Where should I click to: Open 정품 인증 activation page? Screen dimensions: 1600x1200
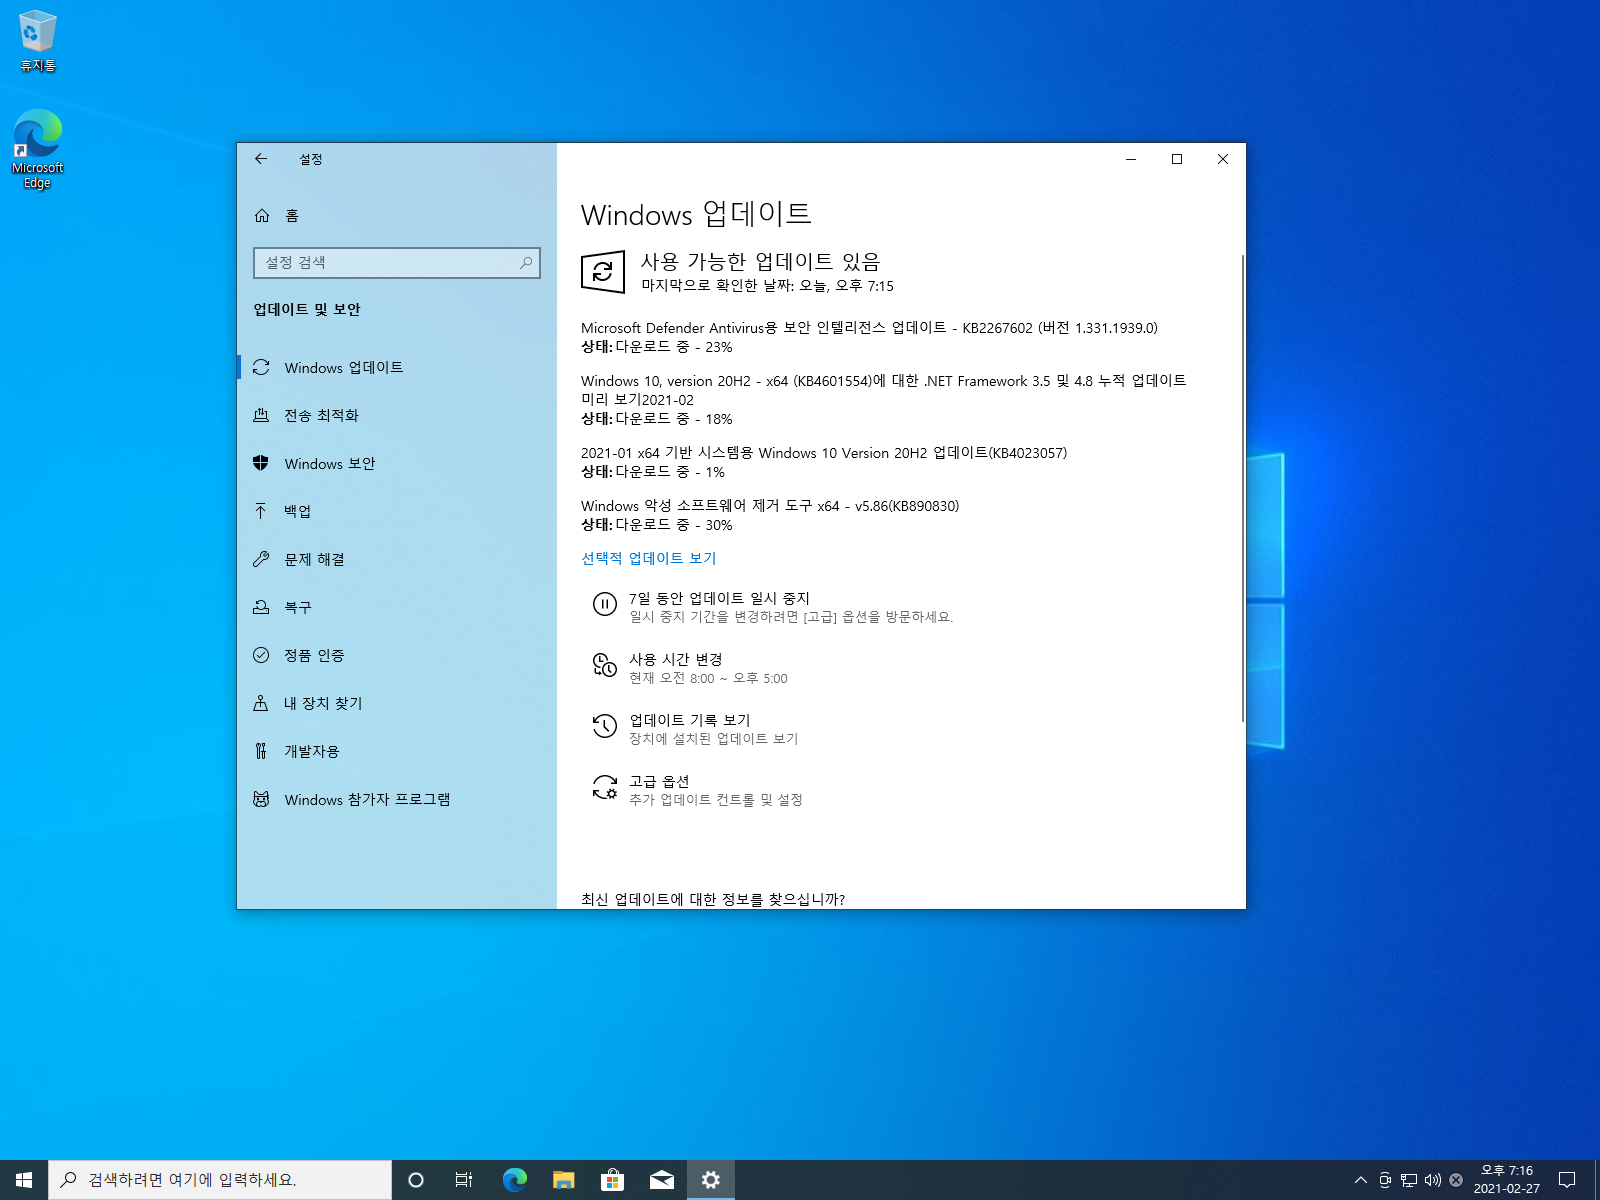pos(396,656)
